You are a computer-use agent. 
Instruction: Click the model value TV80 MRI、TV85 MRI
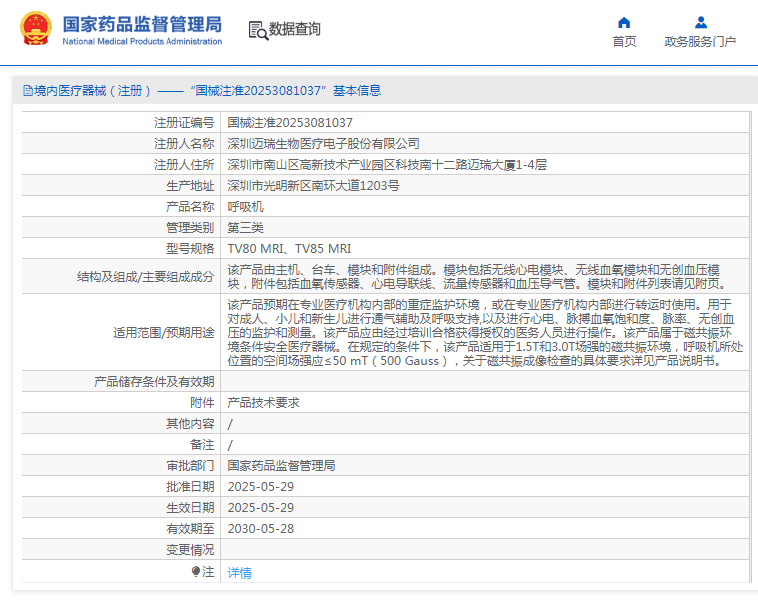(289, 248)
